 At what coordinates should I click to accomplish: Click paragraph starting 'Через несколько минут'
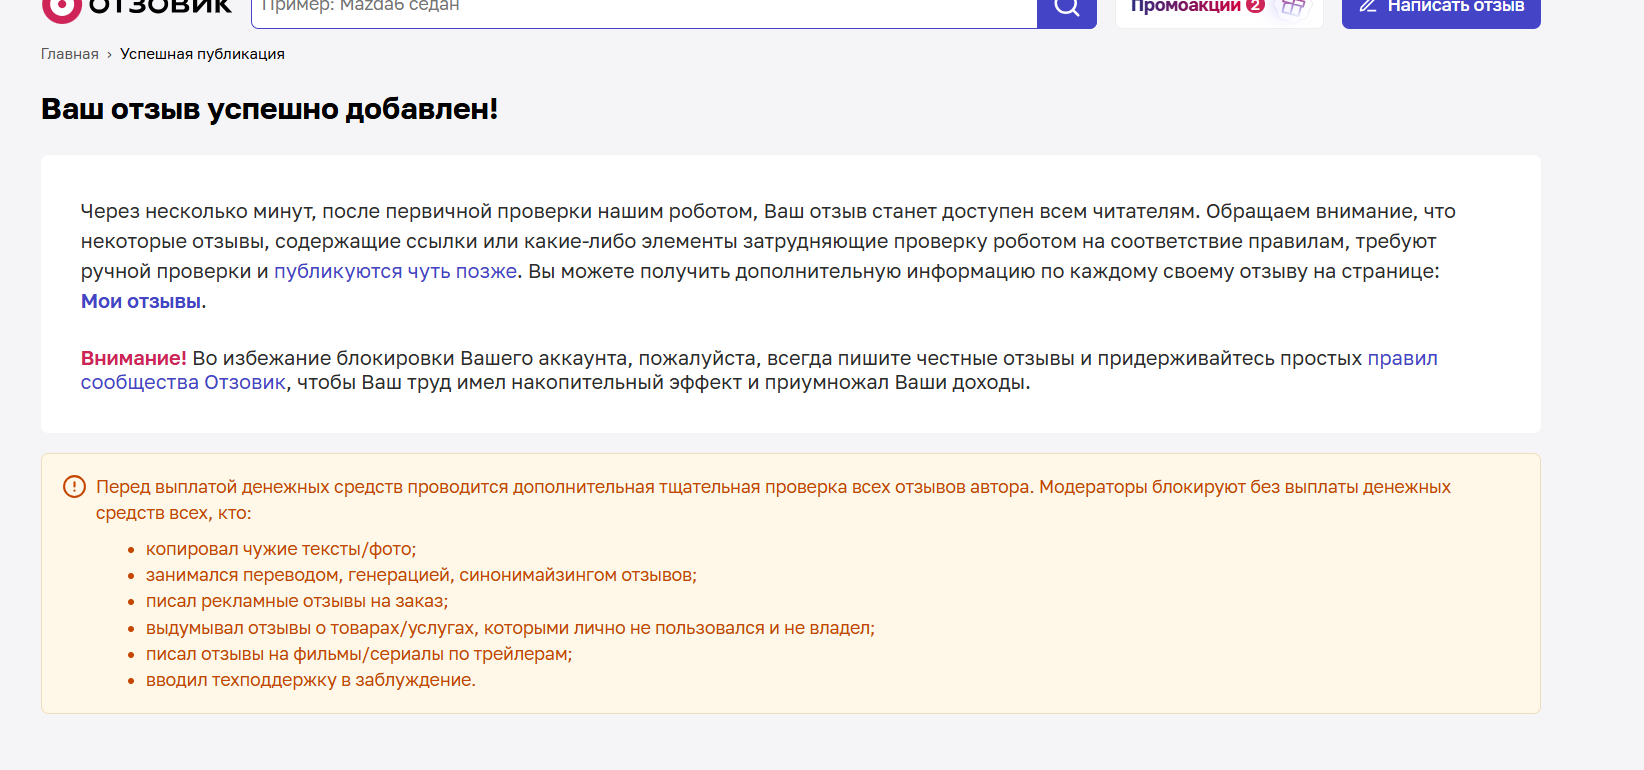point(768,256)
